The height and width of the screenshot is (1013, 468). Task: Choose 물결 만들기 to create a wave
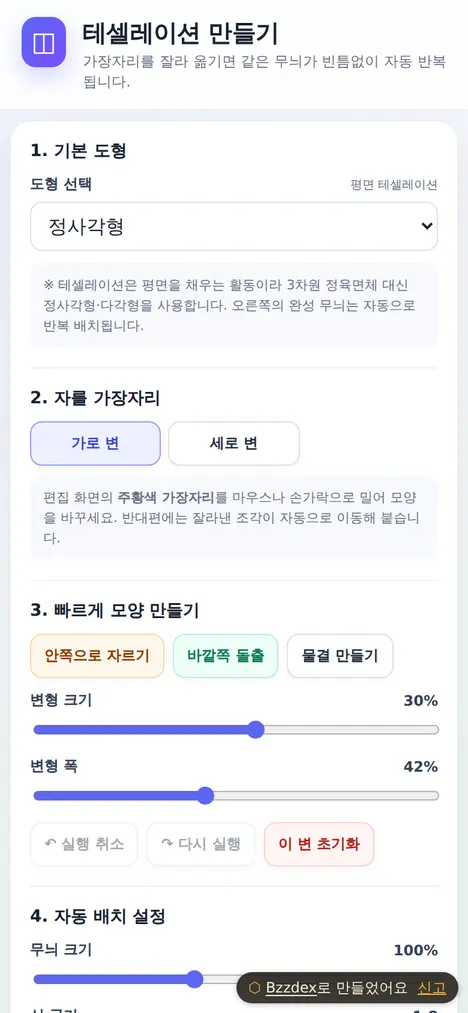coord(340,656)
